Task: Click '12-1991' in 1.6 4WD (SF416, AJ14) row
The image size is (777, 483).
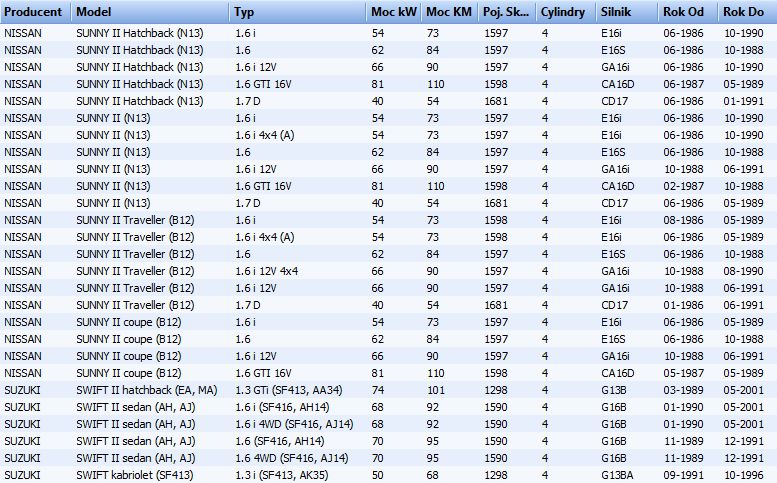Action: [743, 458]
